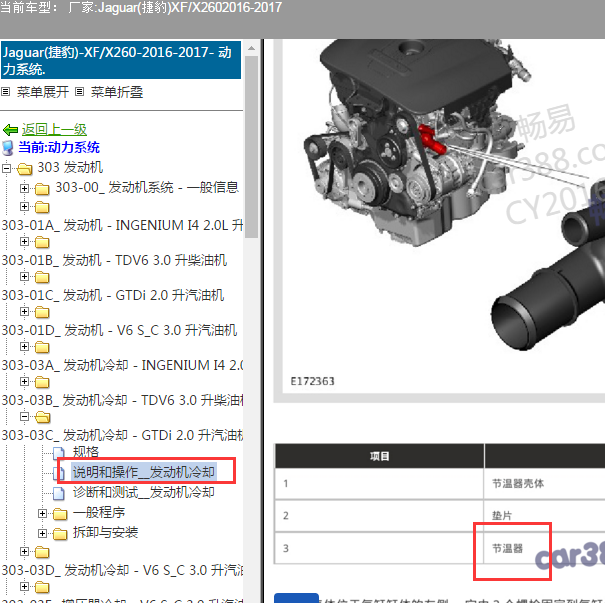
Task: Open 303-03B_ 发动机冷却 - TDV6 3.0
Action: [122, 400]
